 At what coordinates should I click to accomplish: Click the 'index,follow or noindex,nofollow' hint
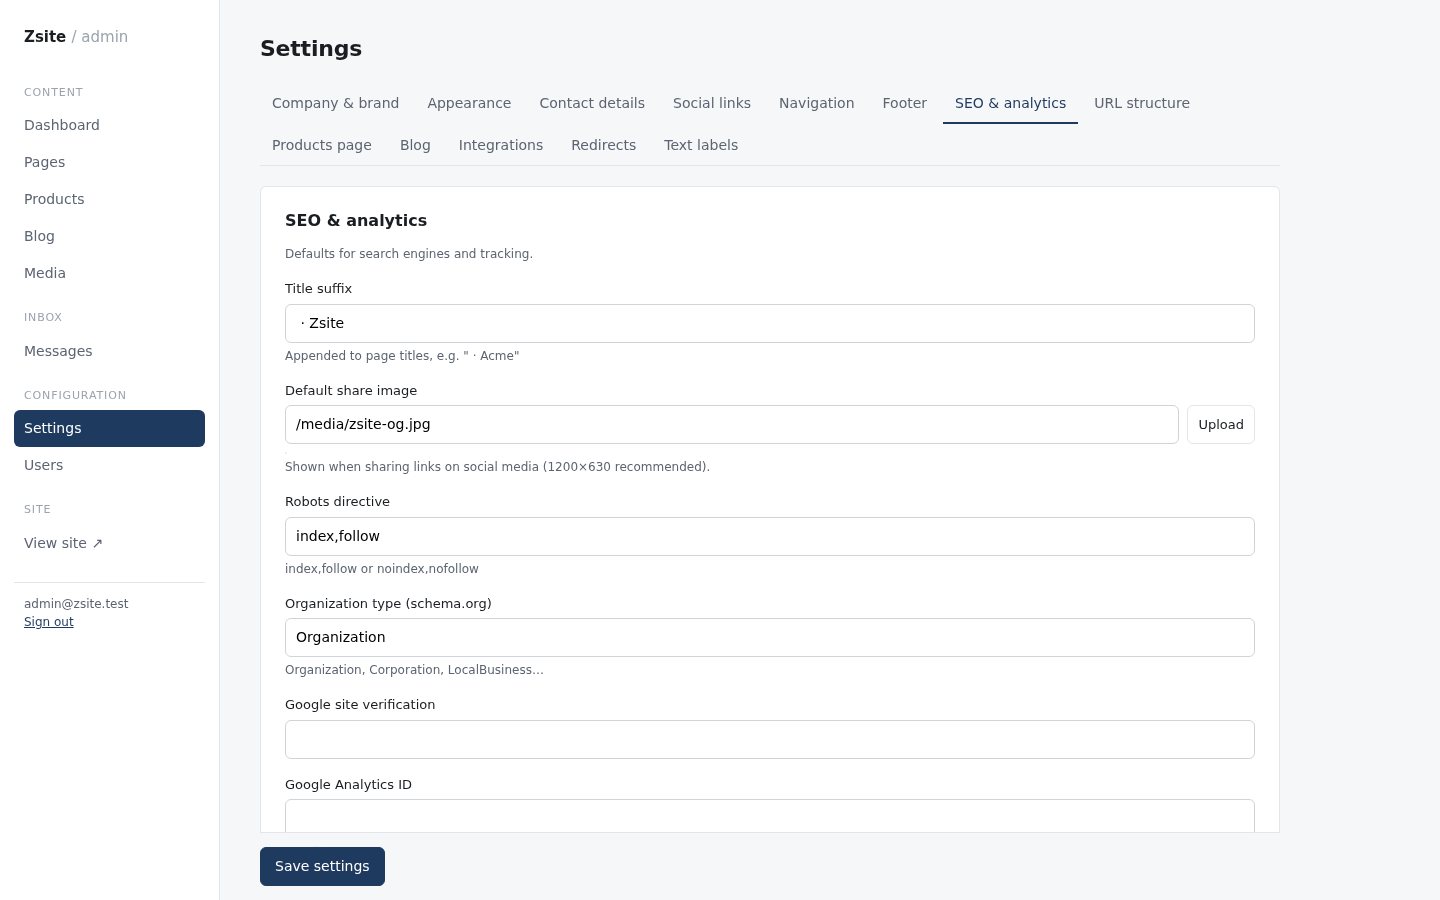pos(382,569)
